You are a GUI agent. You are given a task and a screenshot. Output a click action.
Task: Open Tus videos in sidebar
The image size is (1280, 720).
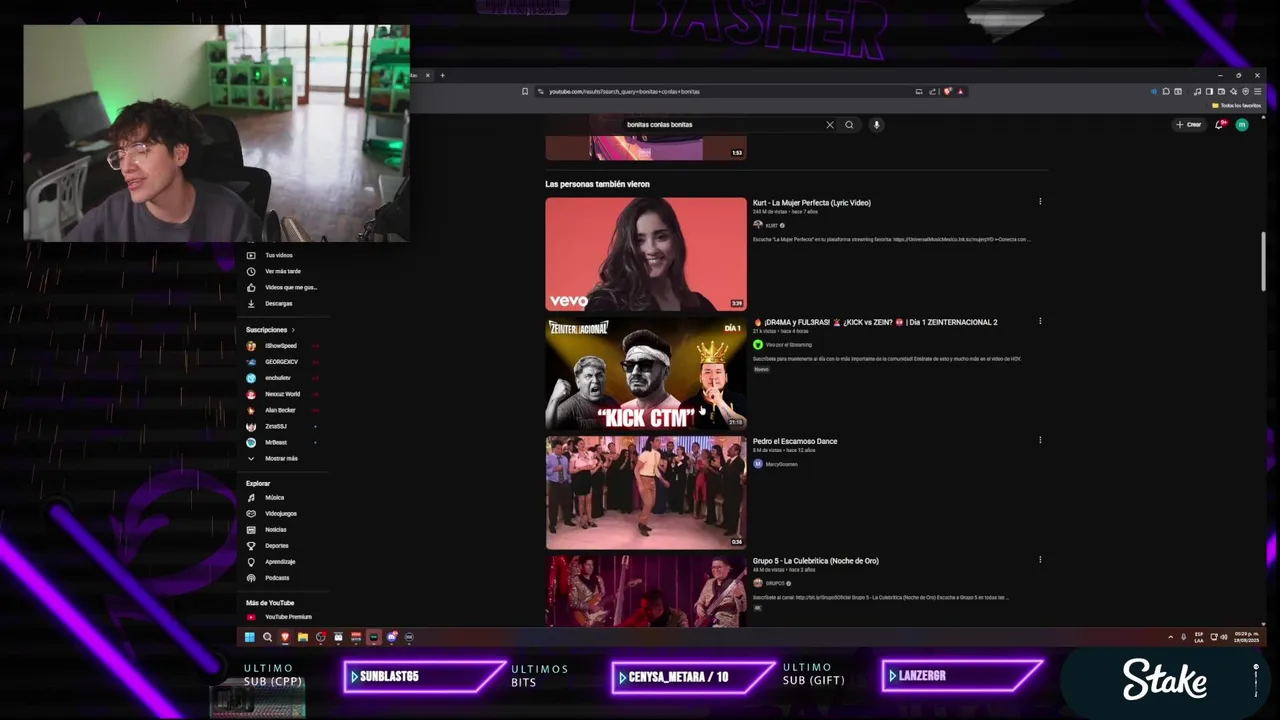tap(280, 255)
